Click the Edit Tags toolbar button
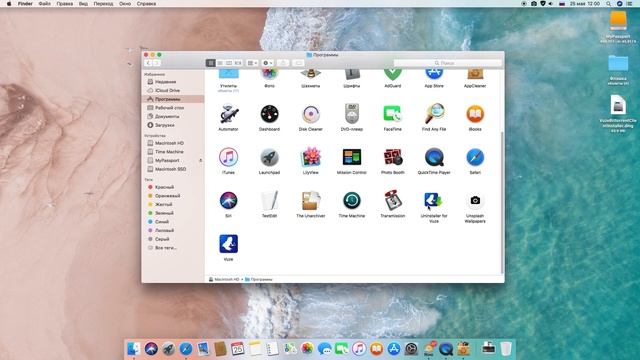 coord(298,63)
